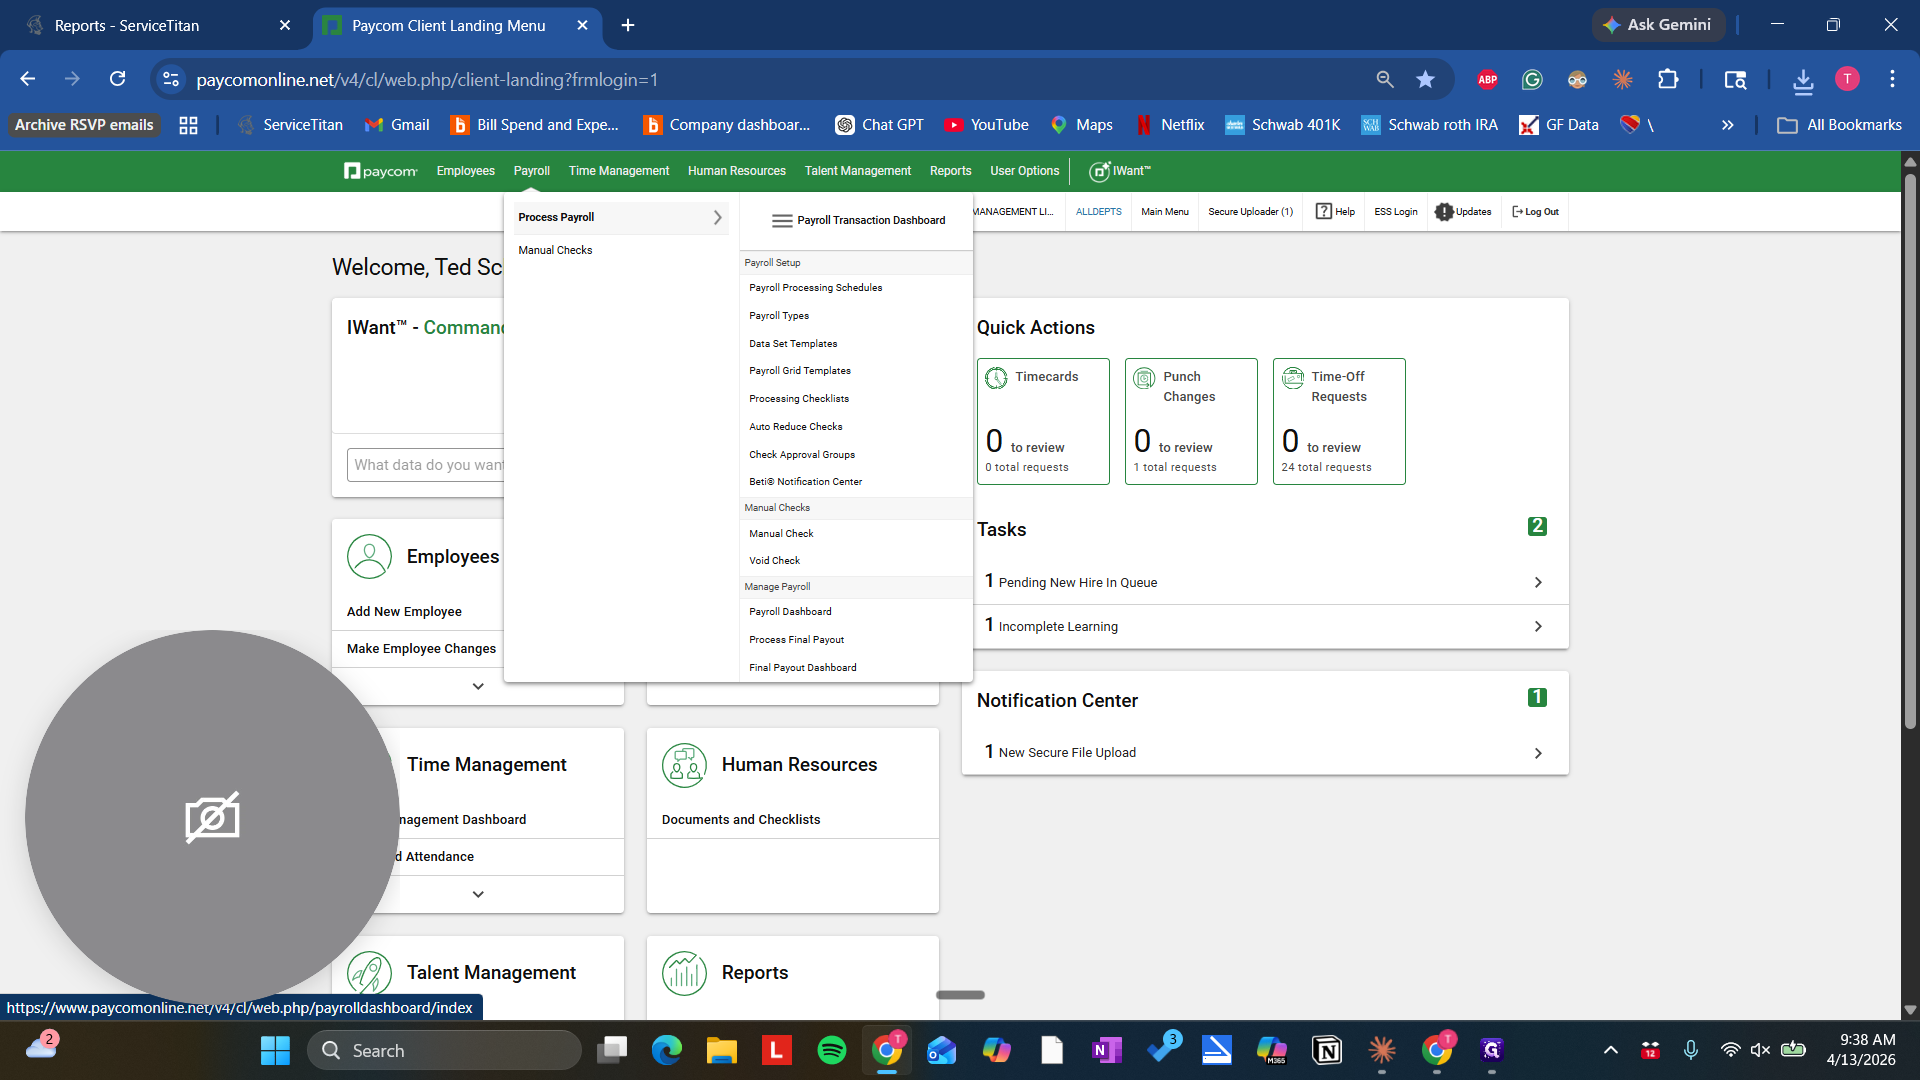The image size is (1920, 1080).
Task: Click the Talent Management rocket icon
Action: point(370,971)
